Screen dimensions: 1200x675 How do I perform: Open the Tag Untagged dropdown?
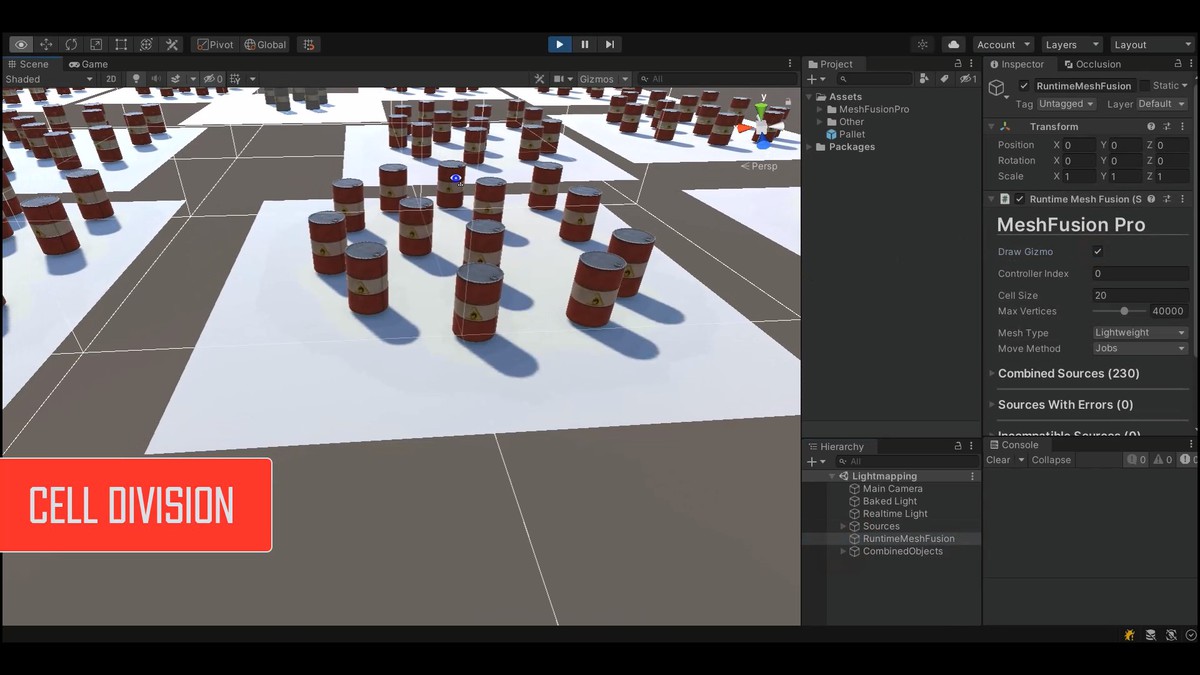click(x=1066, y=104)
